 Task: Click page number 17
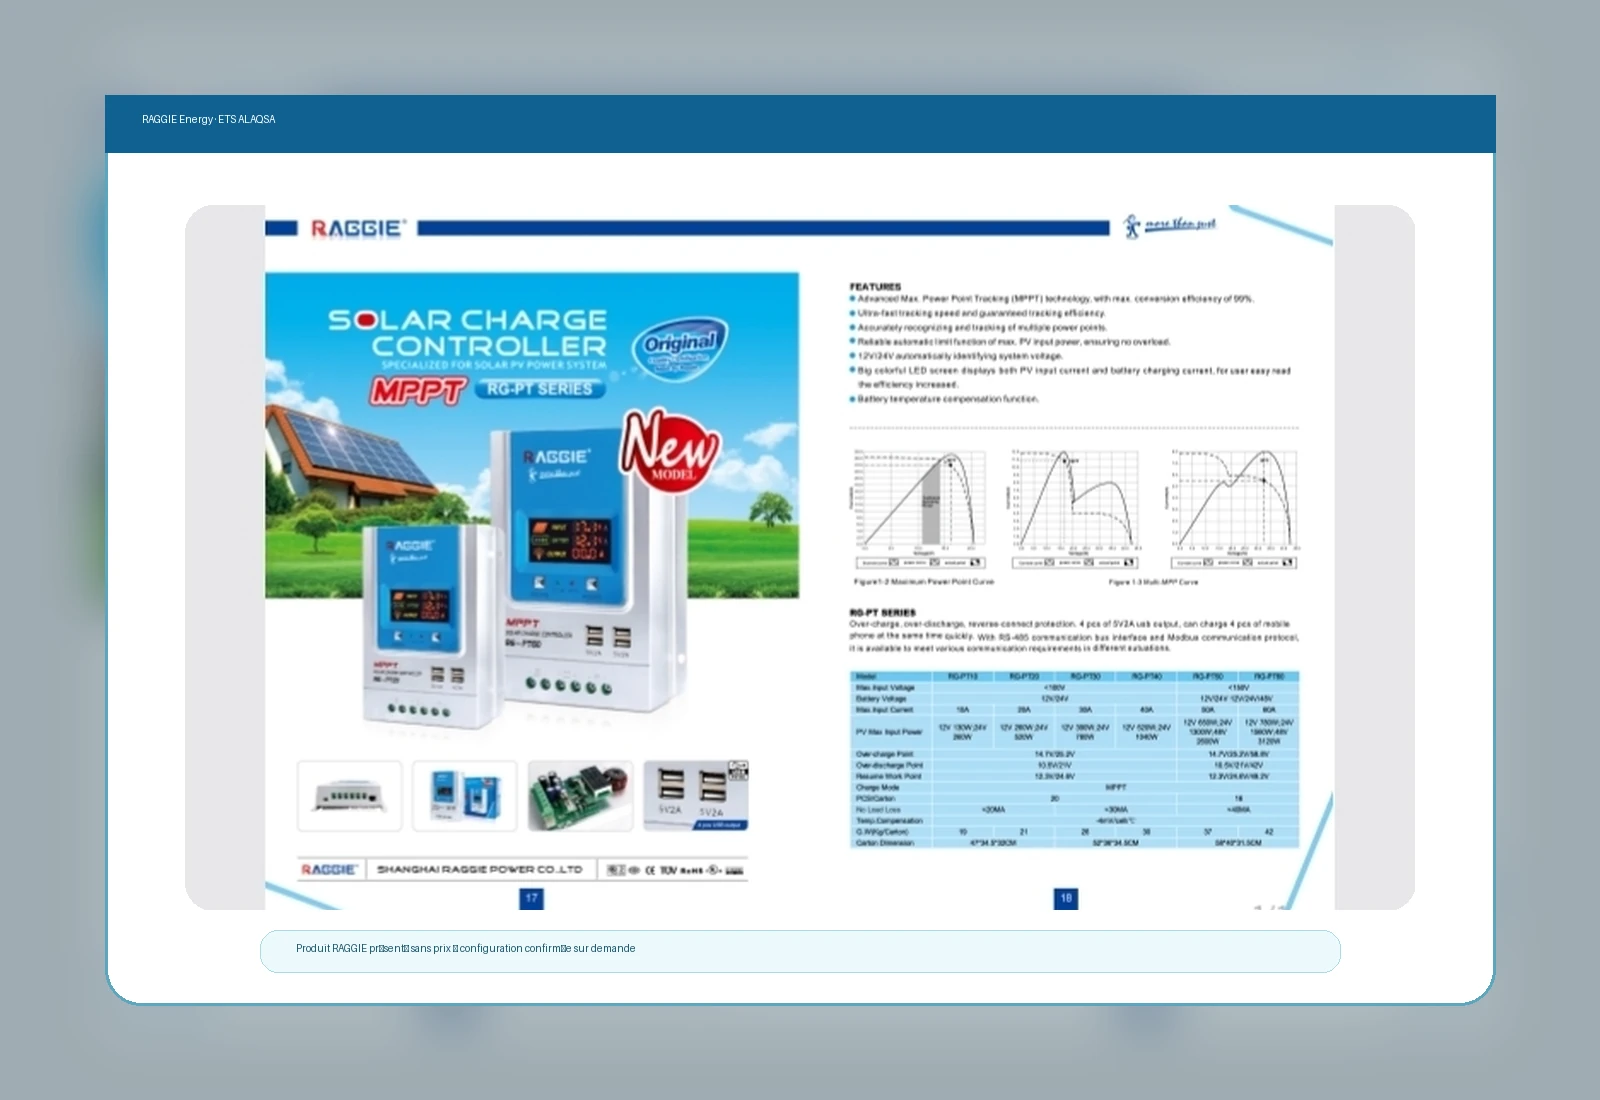pos(531,898)
